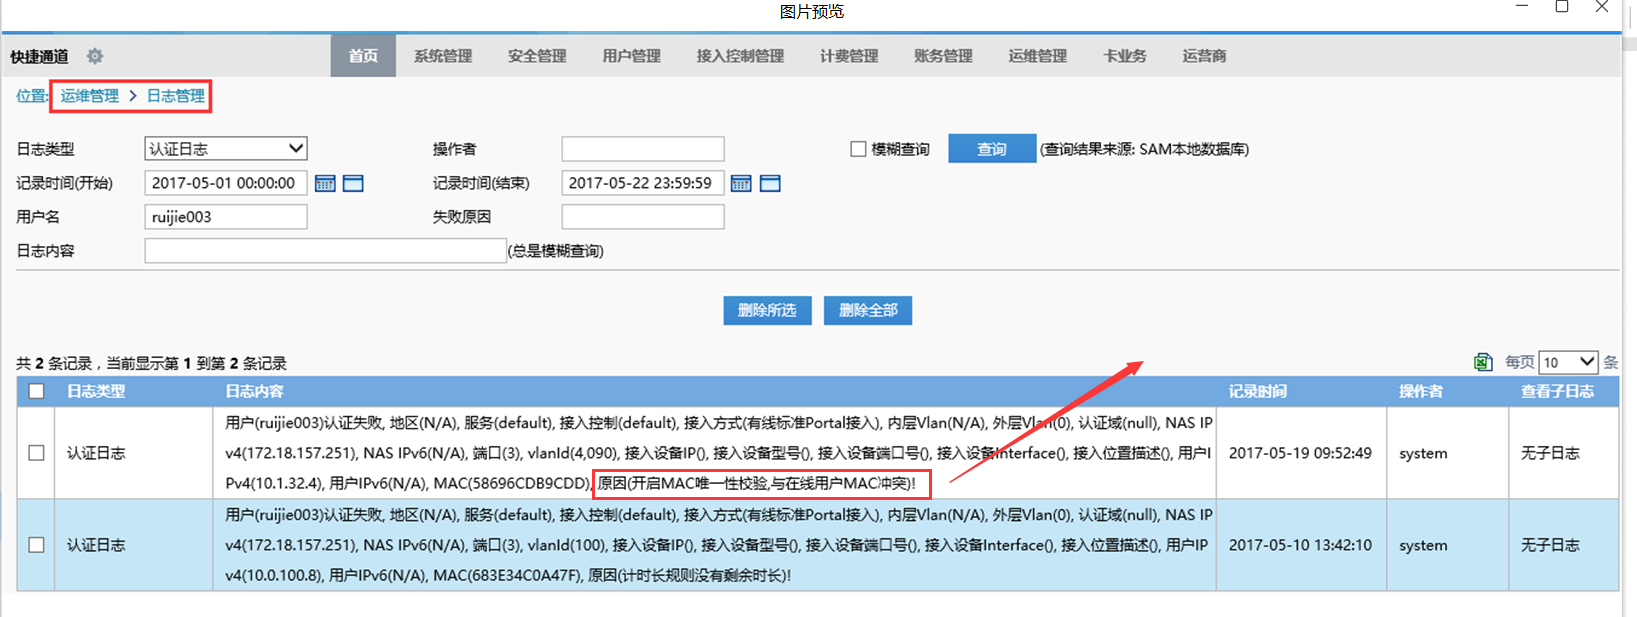1637x617 pixels.
Task: Click the MAC conflict failure reason text
Action: pos(757,483)
